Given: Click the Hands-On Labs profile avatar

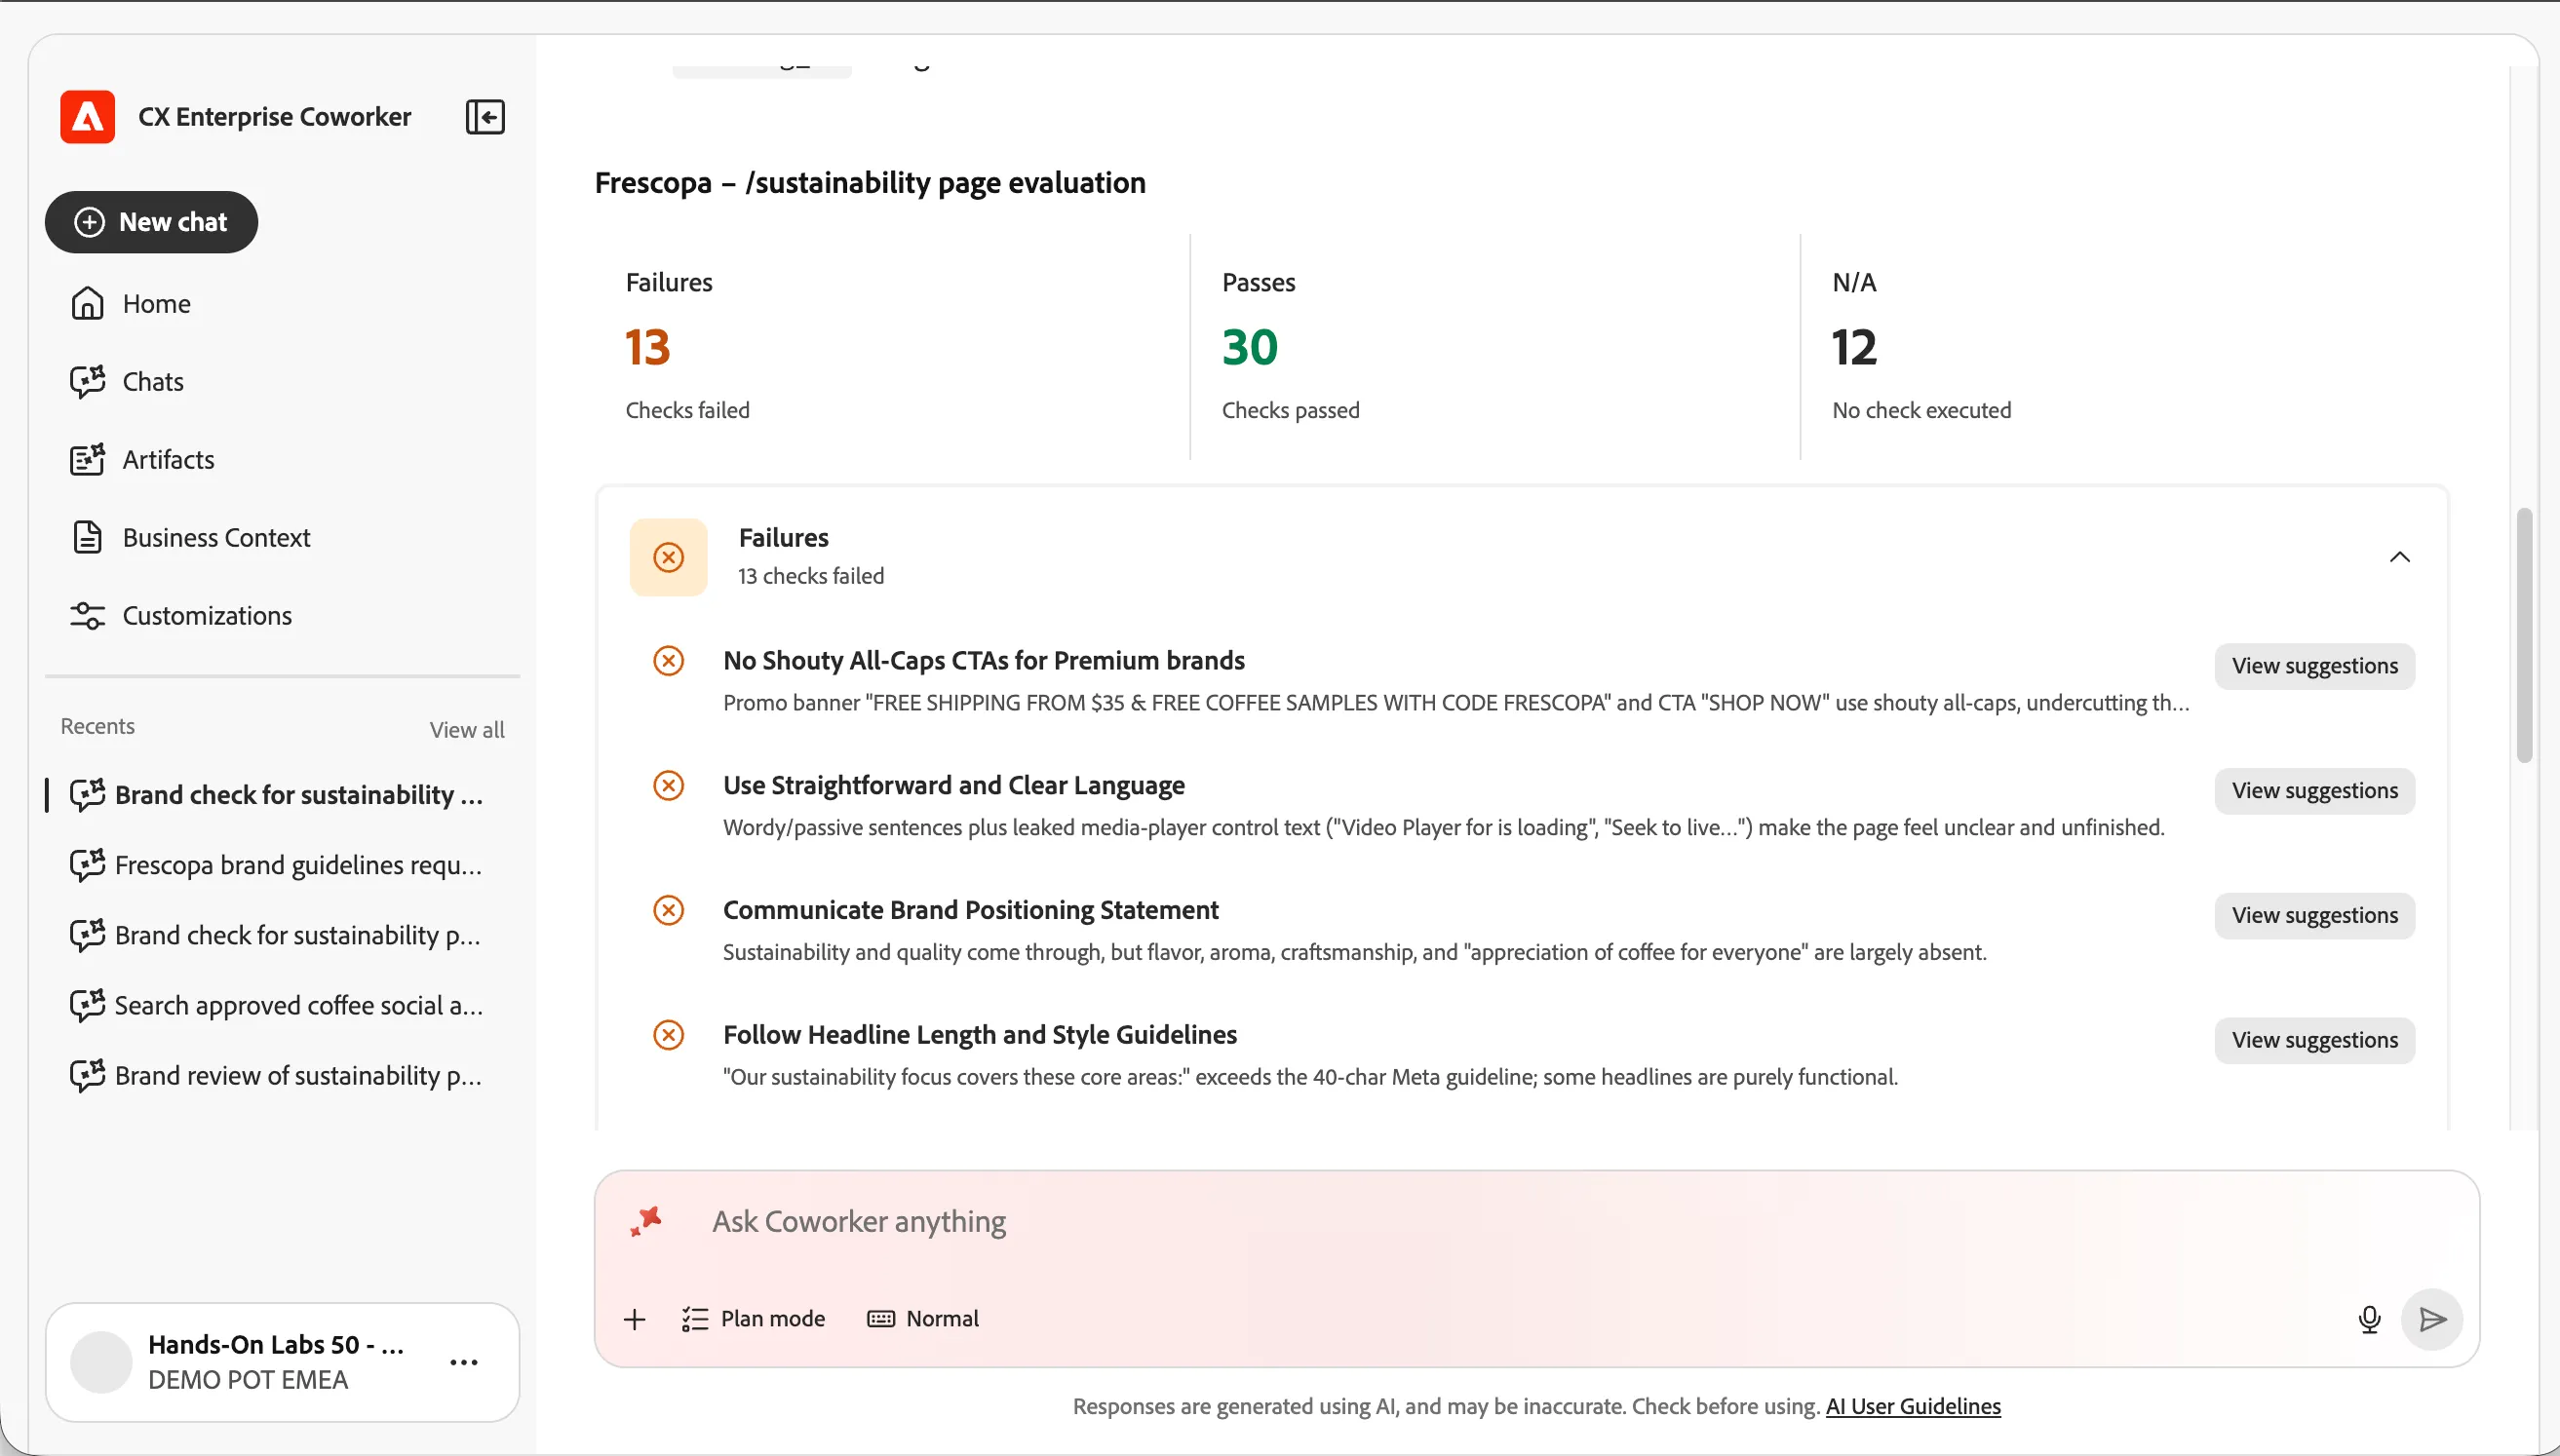Looking at the screenshot, I should 101,1362.
